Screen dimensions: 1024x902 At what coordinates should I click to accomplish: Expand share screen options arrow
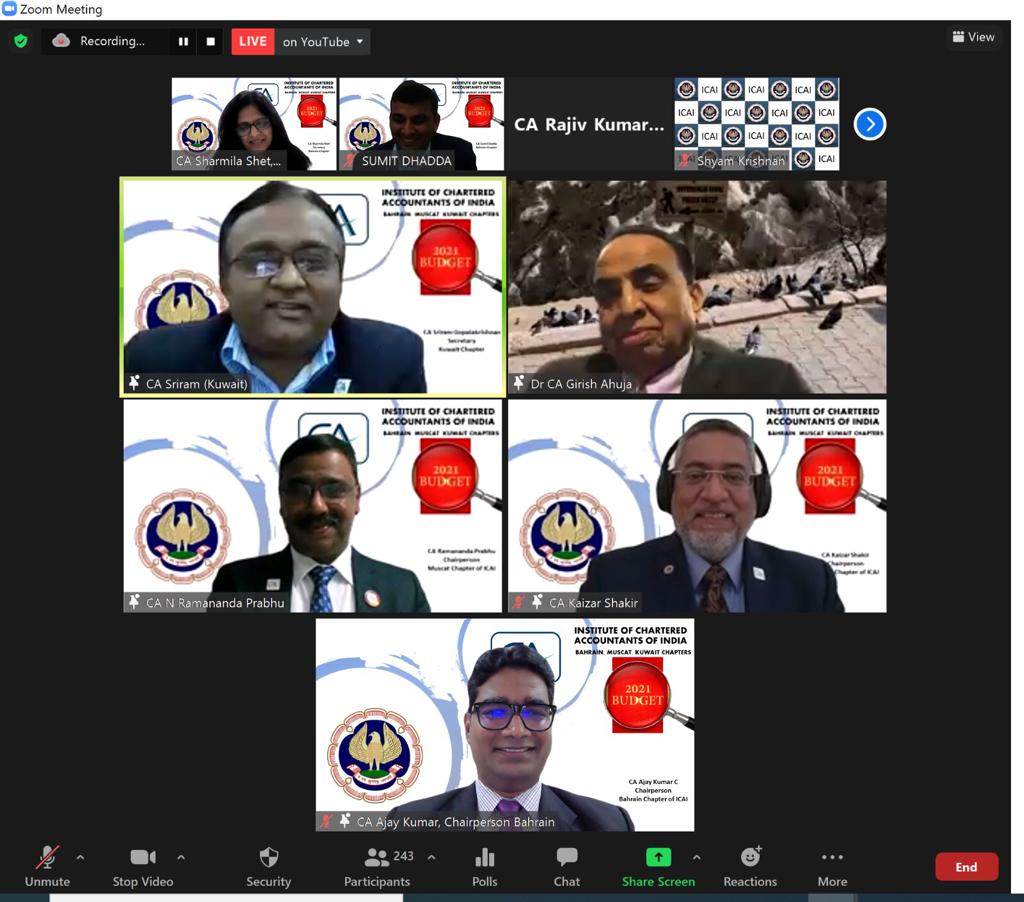(x=697, y=857)
